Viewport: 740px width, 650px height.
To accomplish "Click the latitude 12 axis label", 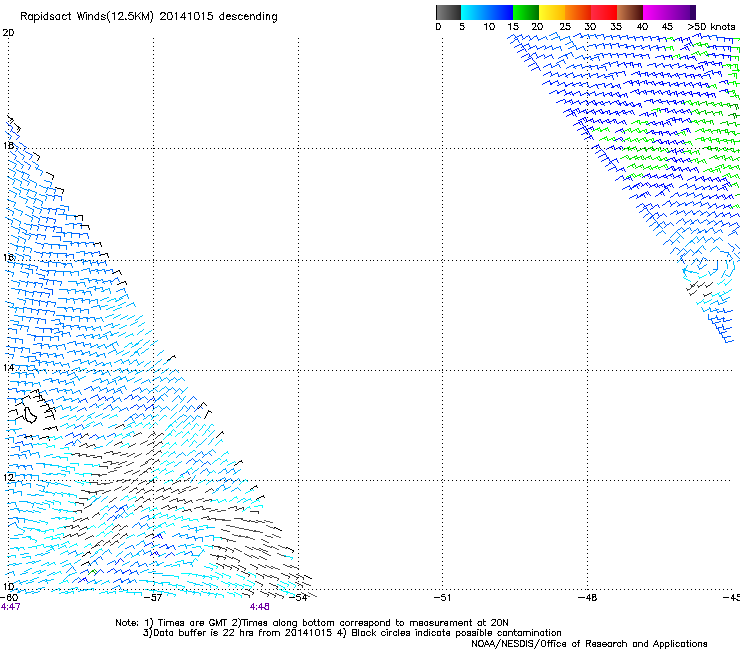I will [x=8, y=477].
